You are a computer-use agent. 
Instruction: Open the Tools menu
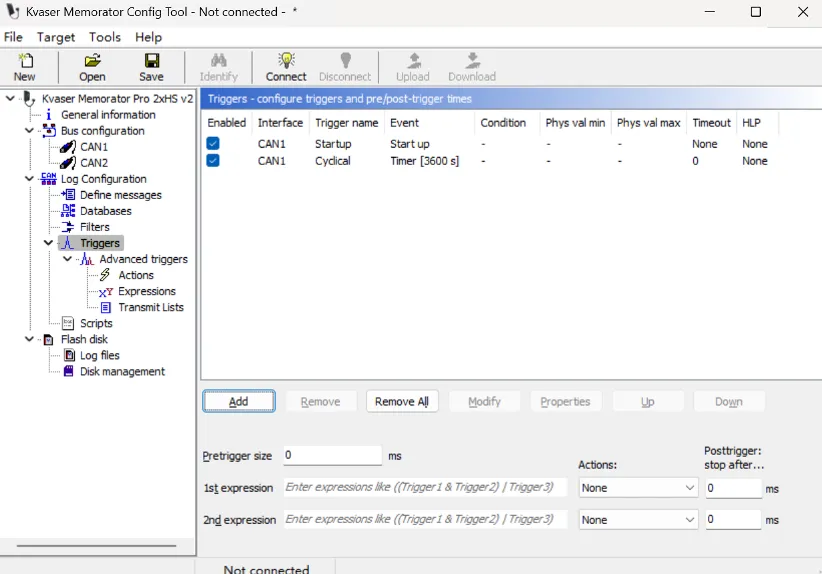pyautogui.click(x=105, y=37)
